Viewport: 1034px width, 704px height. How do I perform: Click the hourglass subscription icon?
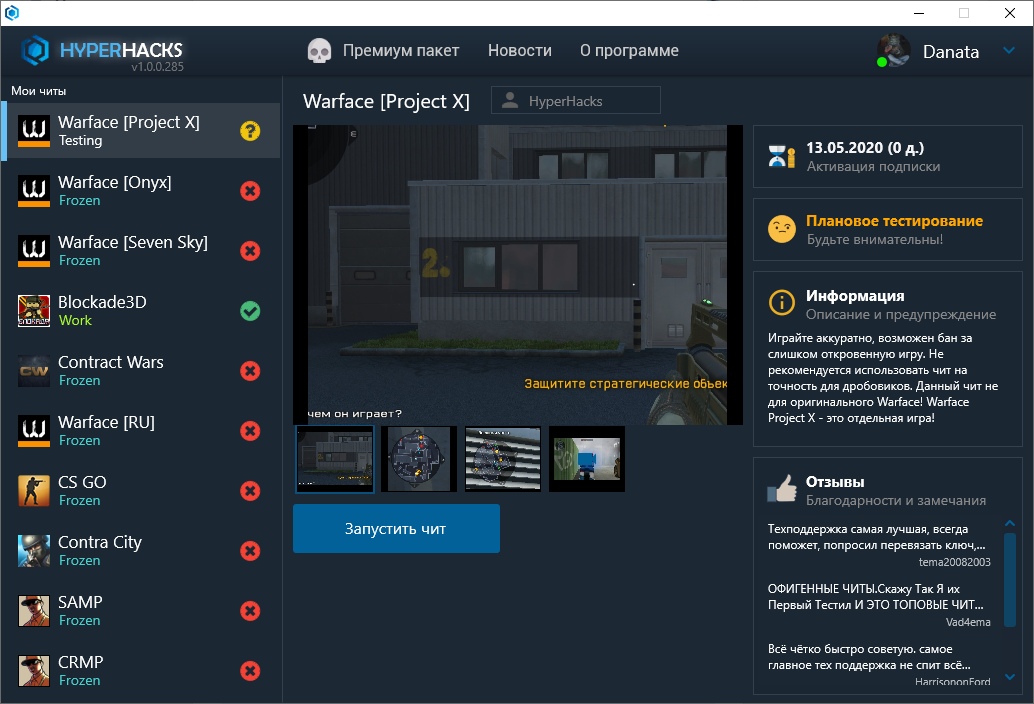click(x=781, y=156)
